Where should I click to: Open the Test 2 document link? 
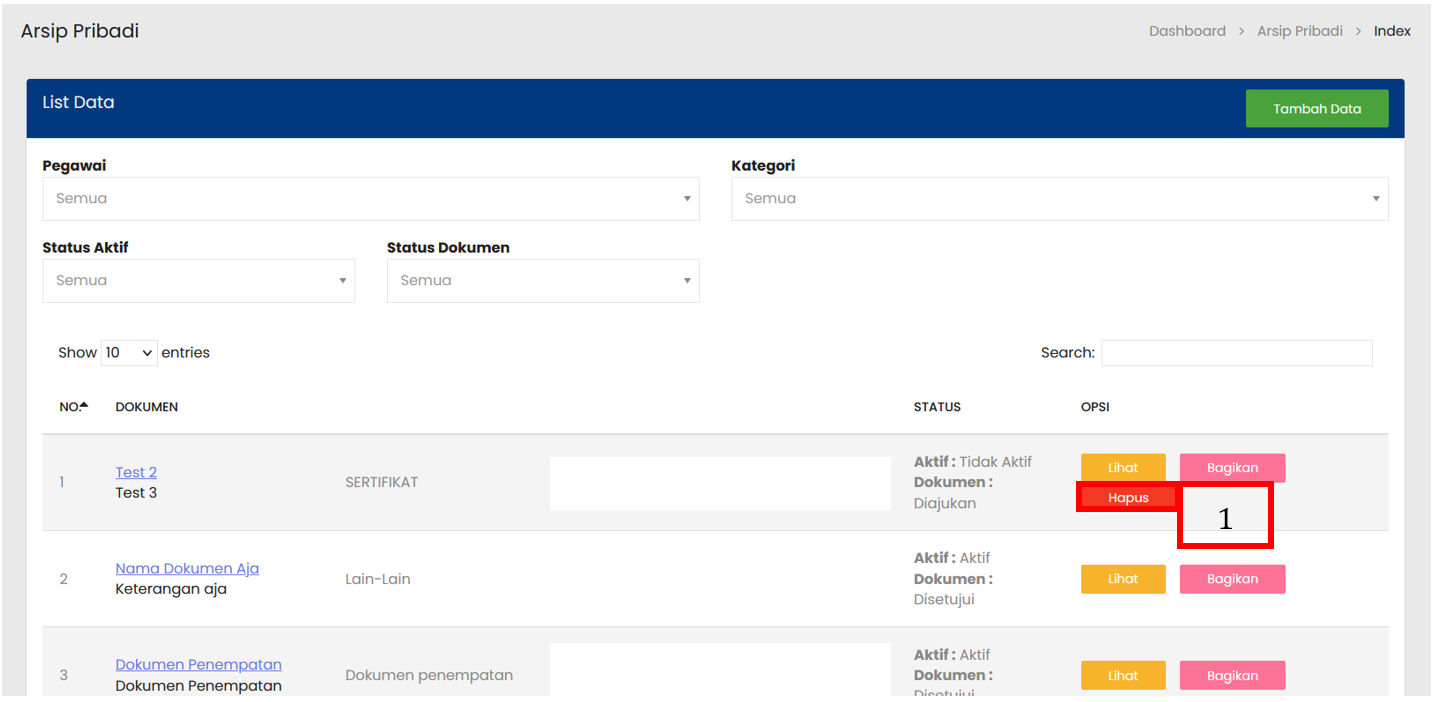click(136, 472)
